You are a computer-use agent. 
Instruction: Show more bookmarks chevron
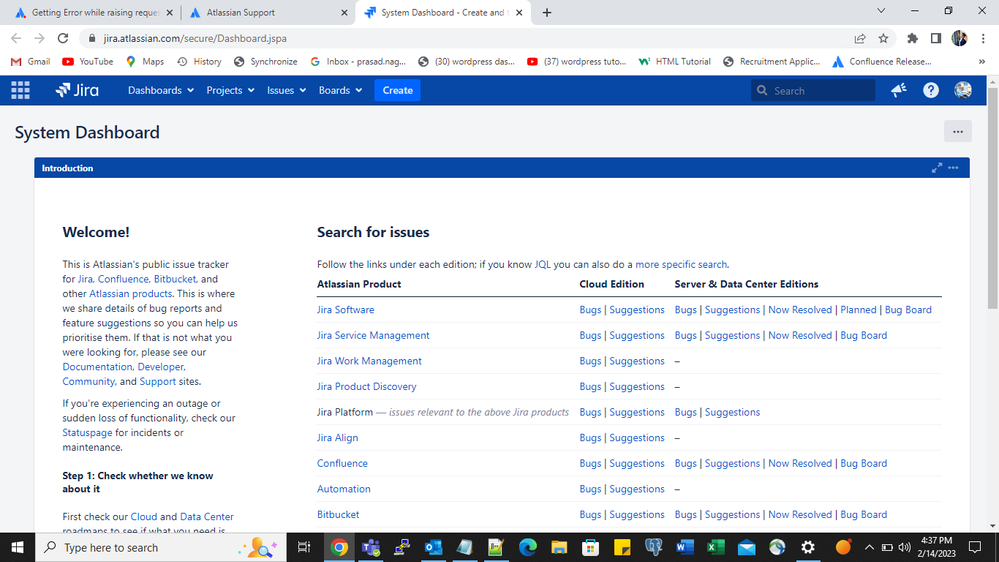tap(982, 62)
